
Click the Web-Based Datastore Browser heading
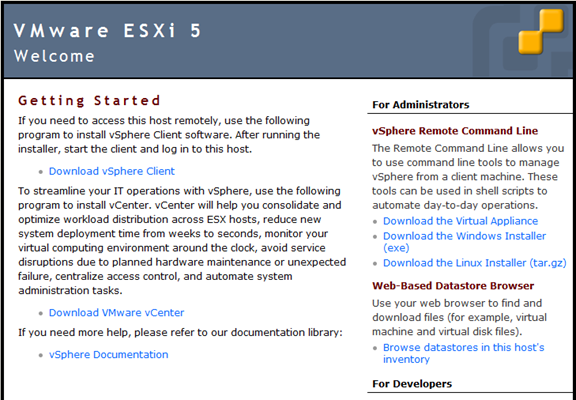pyautogui.click(x=453, y=286)
